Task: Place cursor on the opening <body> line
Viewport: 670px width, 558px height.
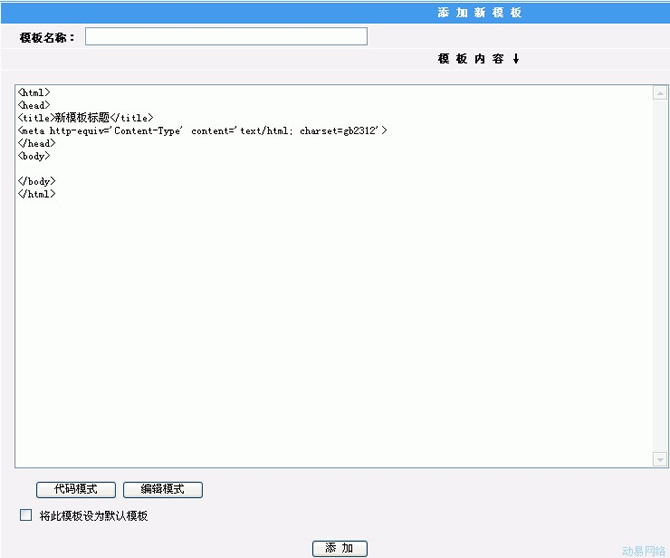Action: (34, 156)
